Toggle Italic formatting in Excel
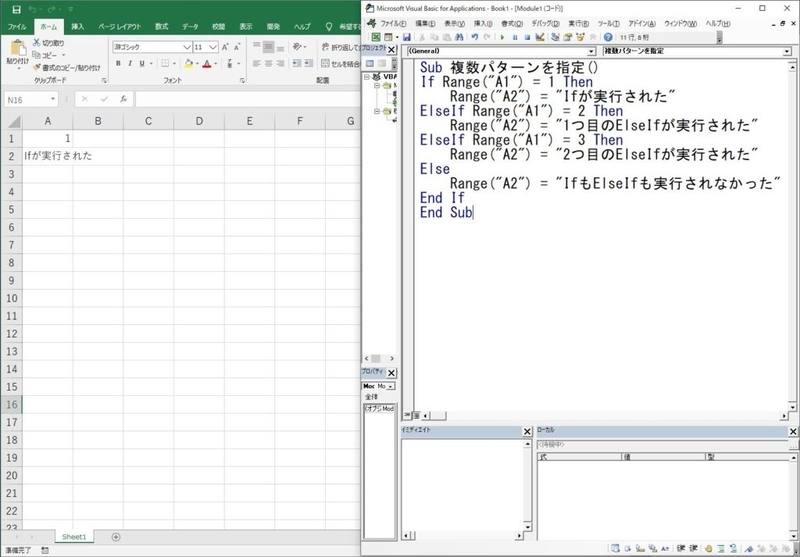The width and height of the screenshot is (800, 557). tap(130, 64)
